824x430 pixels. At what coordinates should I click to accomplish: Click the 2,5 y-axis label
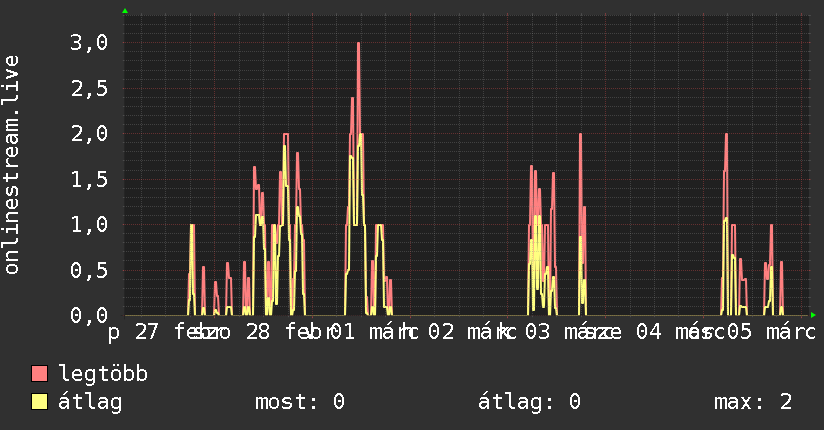pos(89,88)
